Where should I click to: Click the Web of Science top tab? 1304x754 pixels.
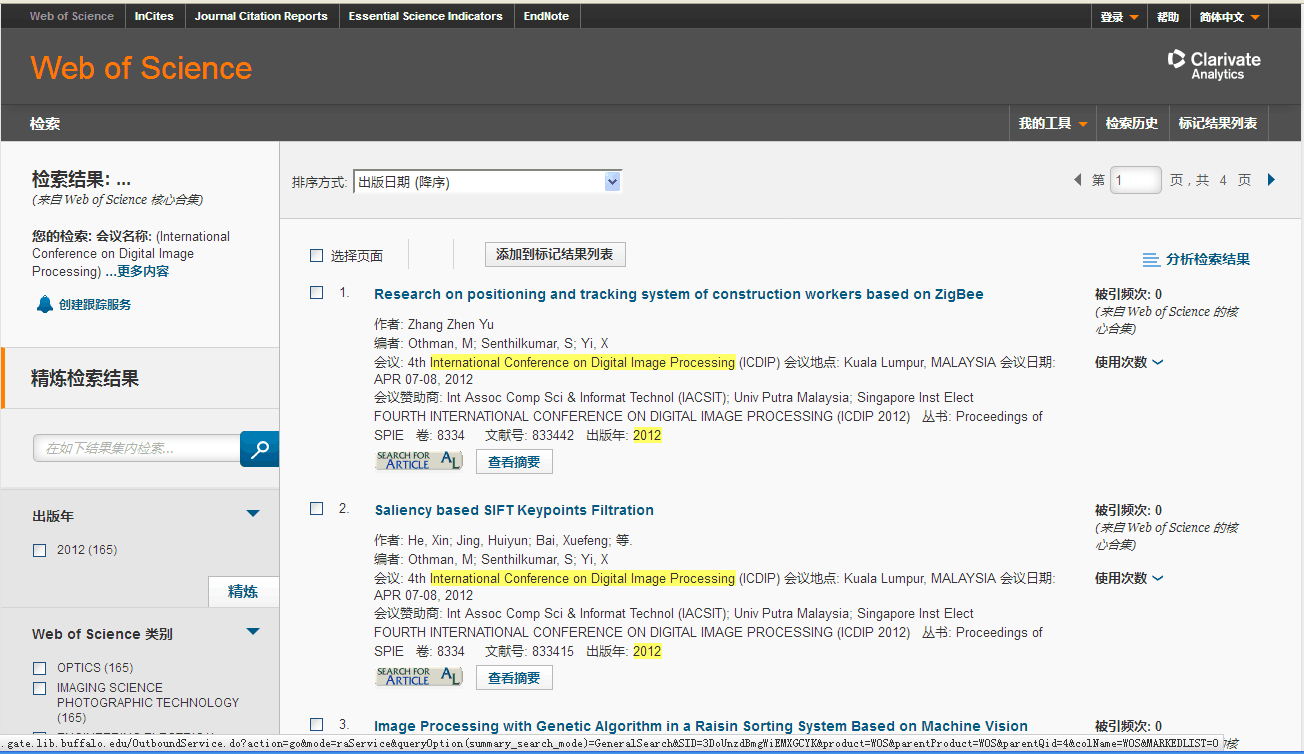[72, 16]
